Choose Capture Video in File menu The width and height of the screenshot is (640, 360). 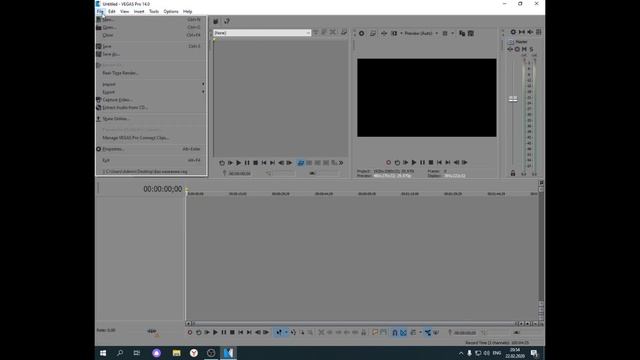pyautogui.click(x=151, y=100)
